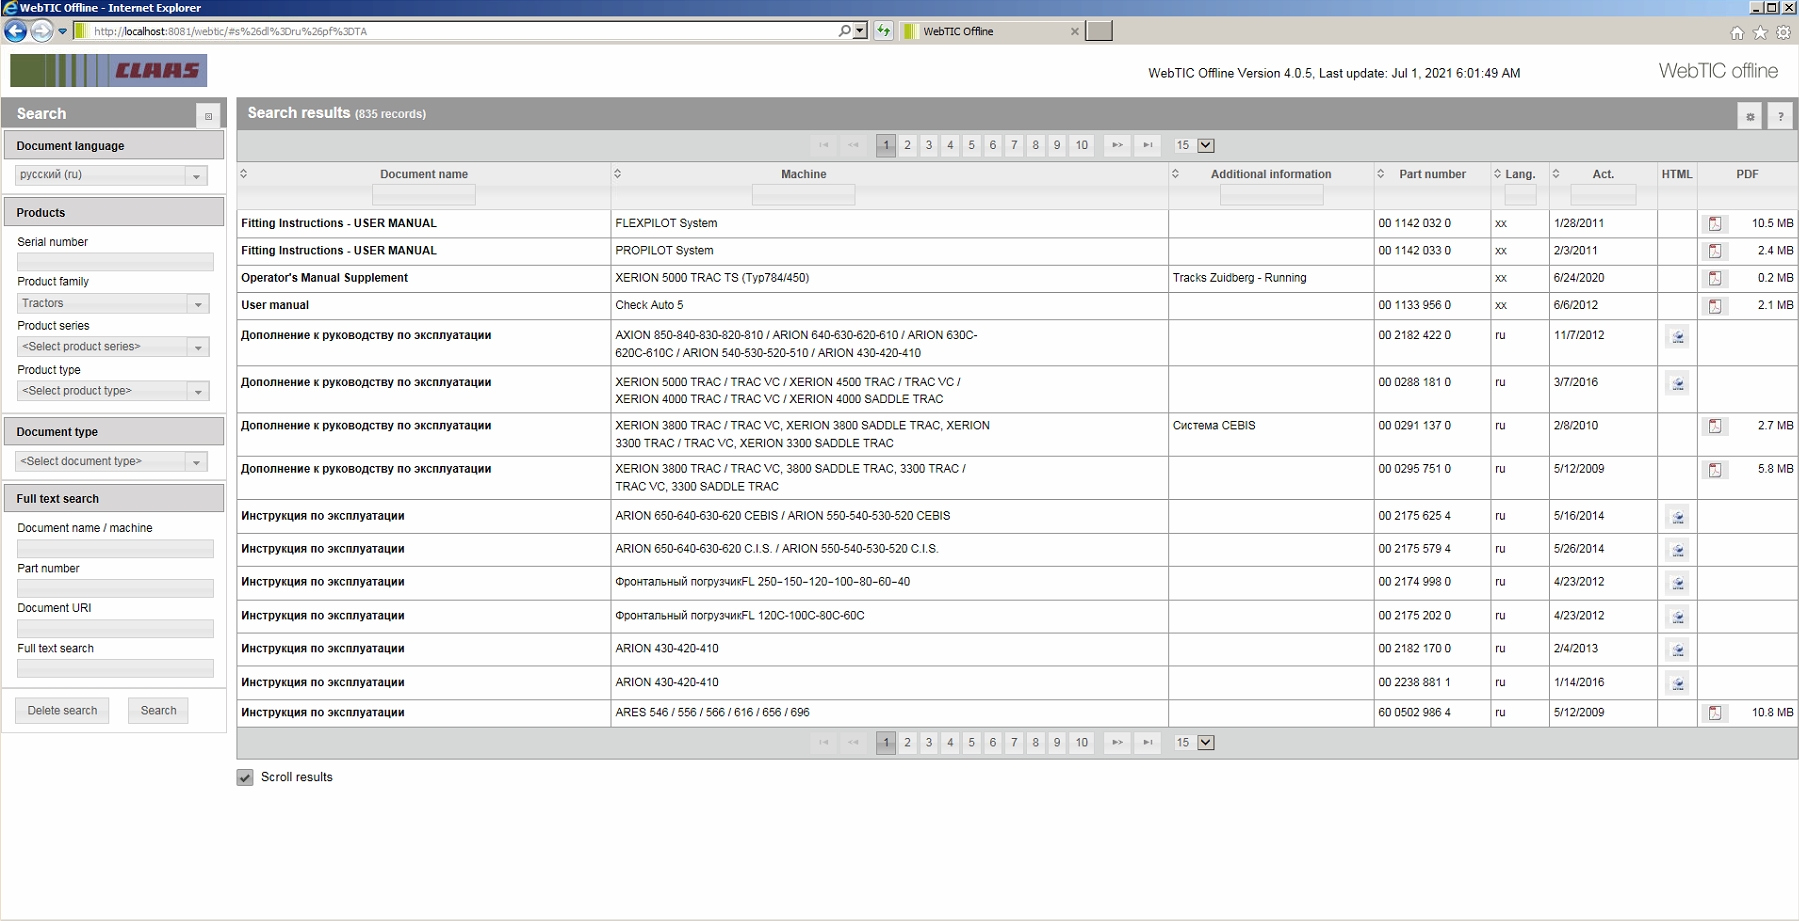Open Select product type dropdown

113,391
